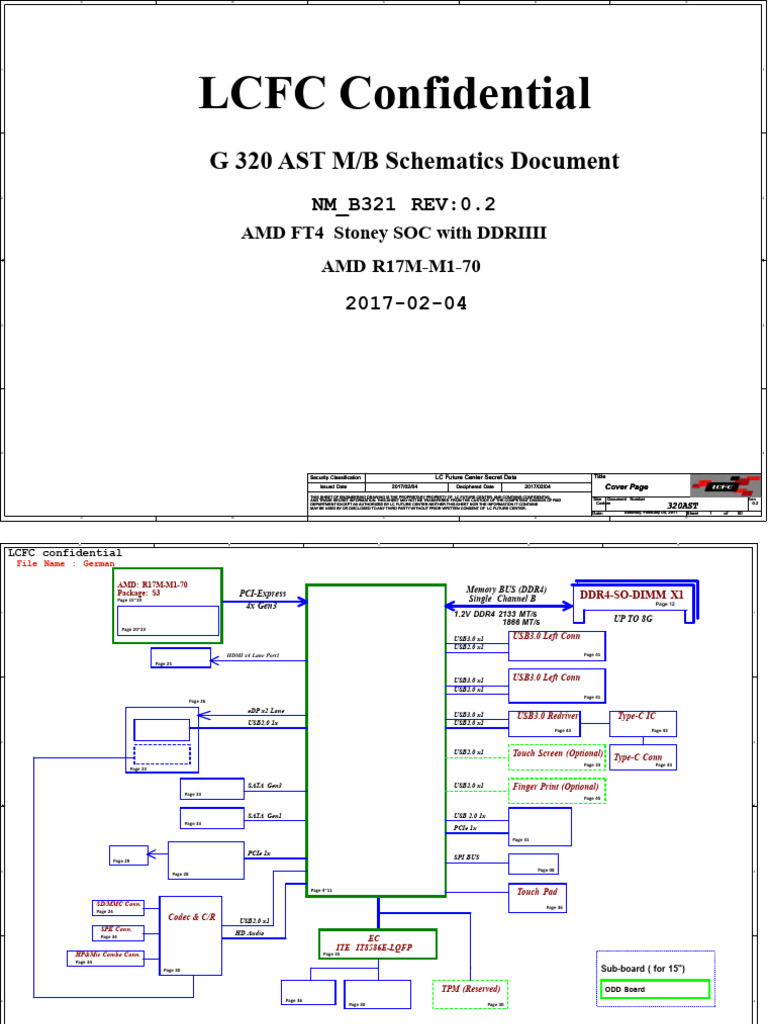The height and width of the screenshot is (1024, 768).
Task: Select the "USB3.0 Redriver" block
Action: point(544,724)
